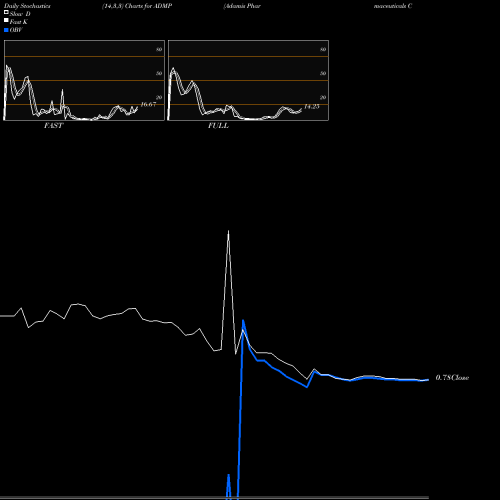Click the 80 level label in FULL chart
The image size is (500, 500).
click(x=323, y=49)
